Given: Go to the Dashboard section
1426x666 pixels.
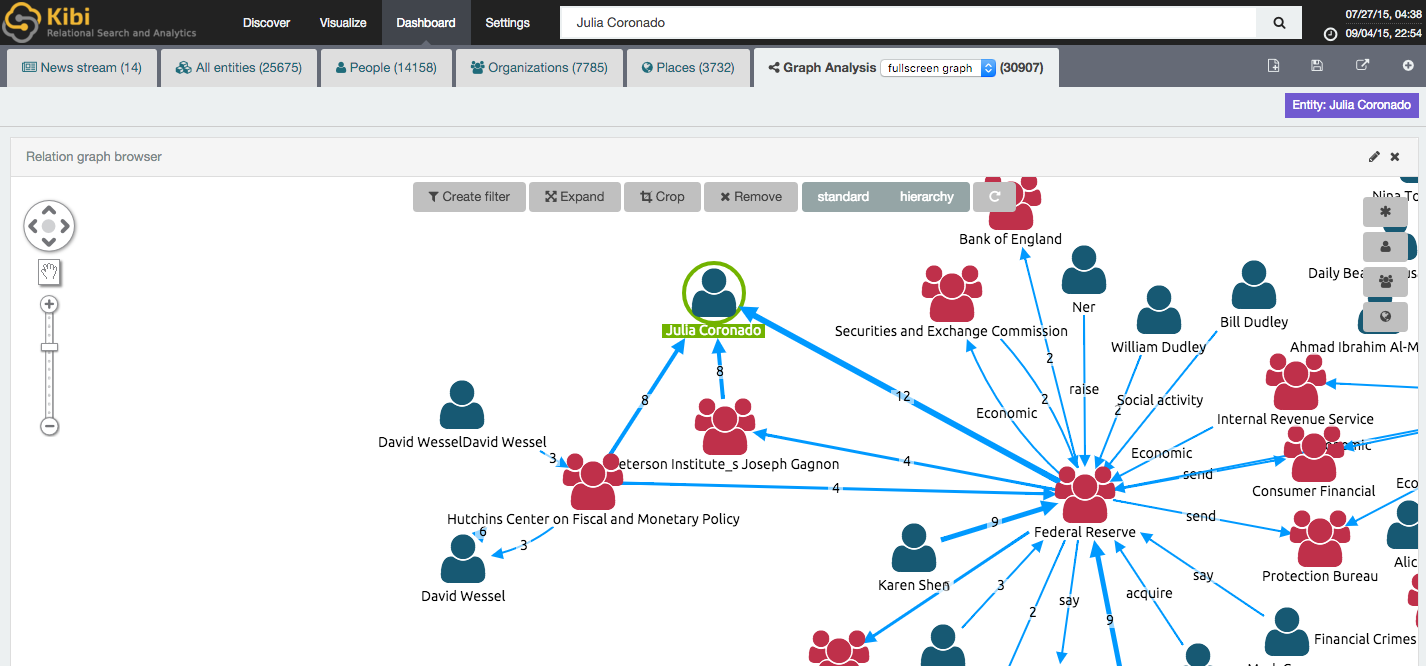Looking at the screenshot, I should pyautogui.click(x=426, y=22).
